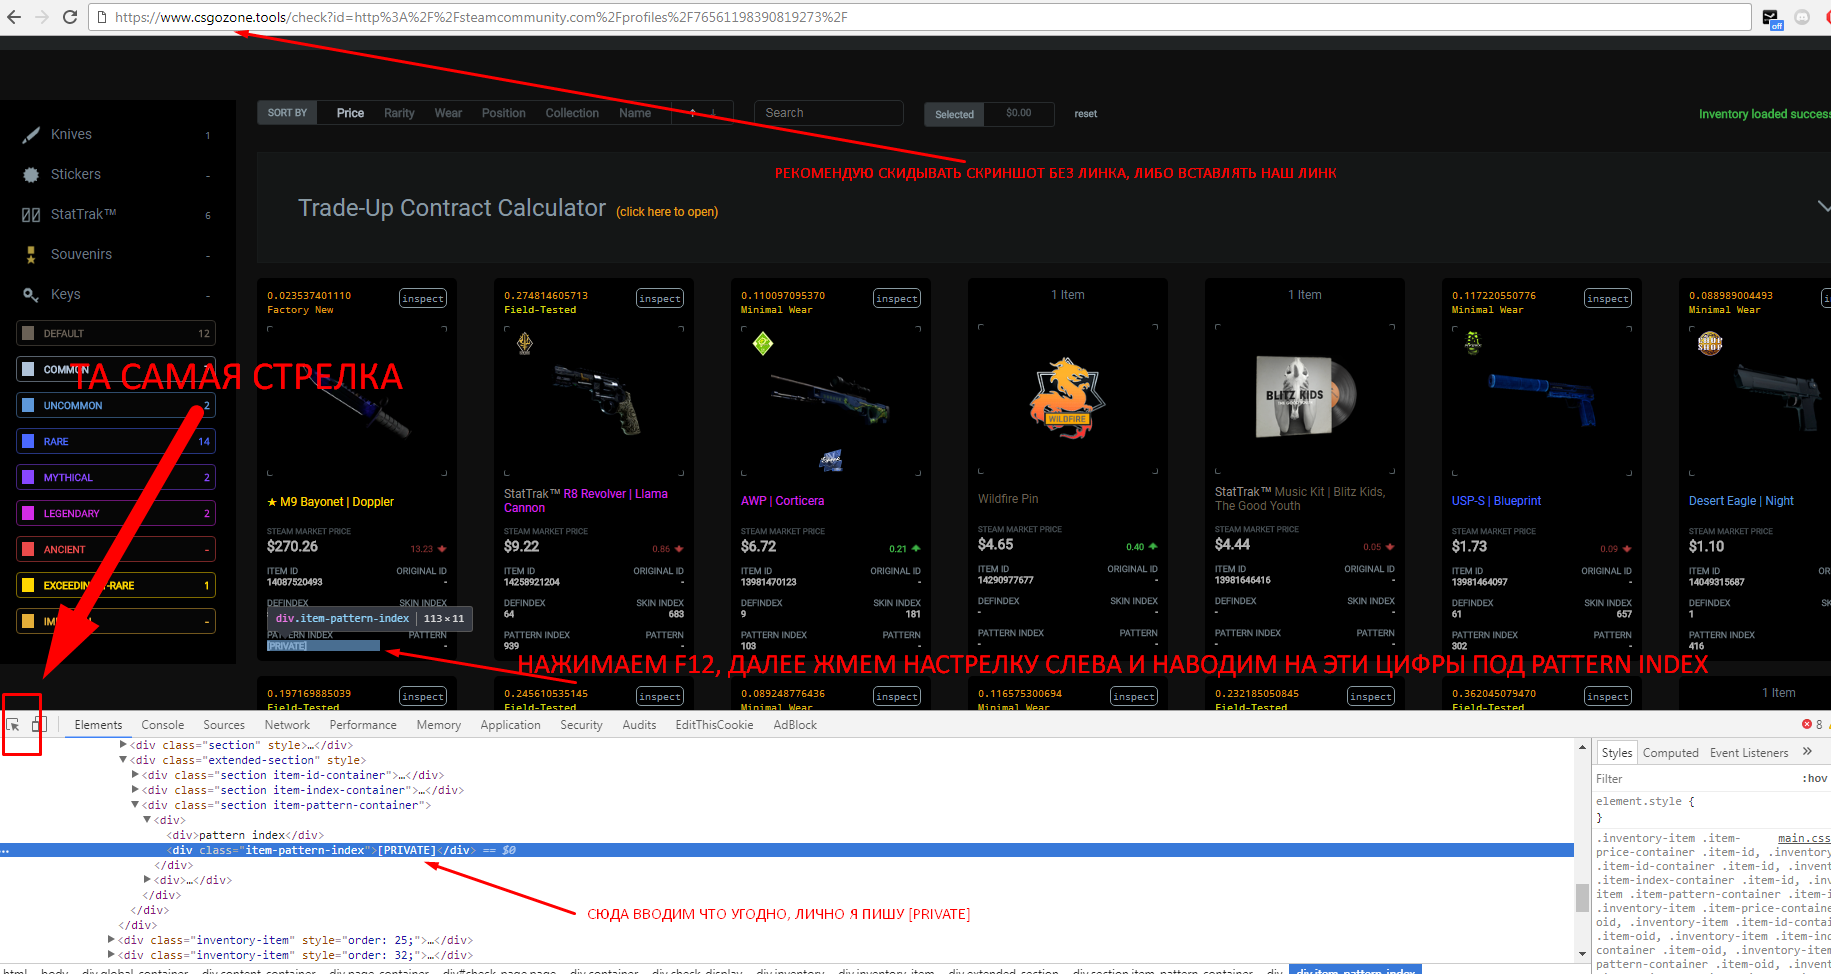The height and width of the screenshot is (974, 1831).
Task: Toggle the EXCEEDINGLY RARE rarity filter
Action: click(x=116, y=585)
